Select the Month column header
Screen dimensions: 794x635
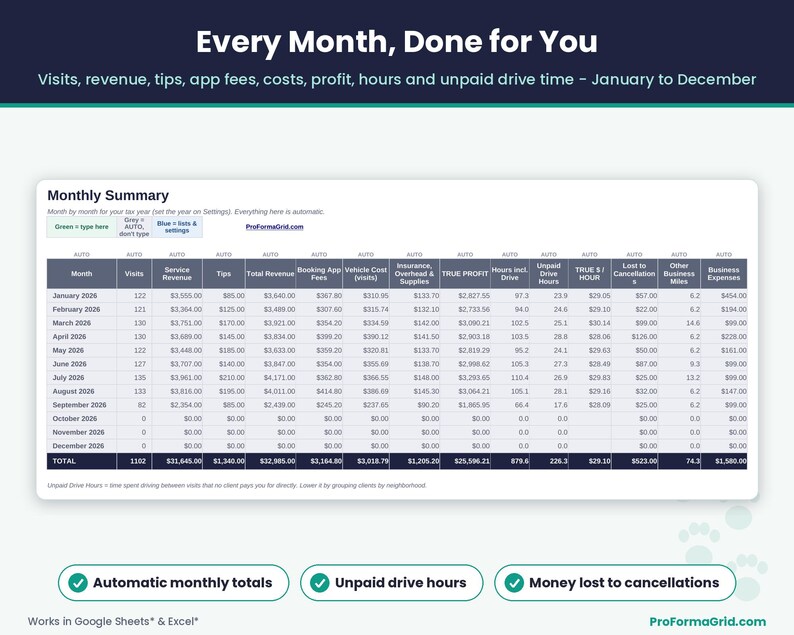[x=82, y=273]
